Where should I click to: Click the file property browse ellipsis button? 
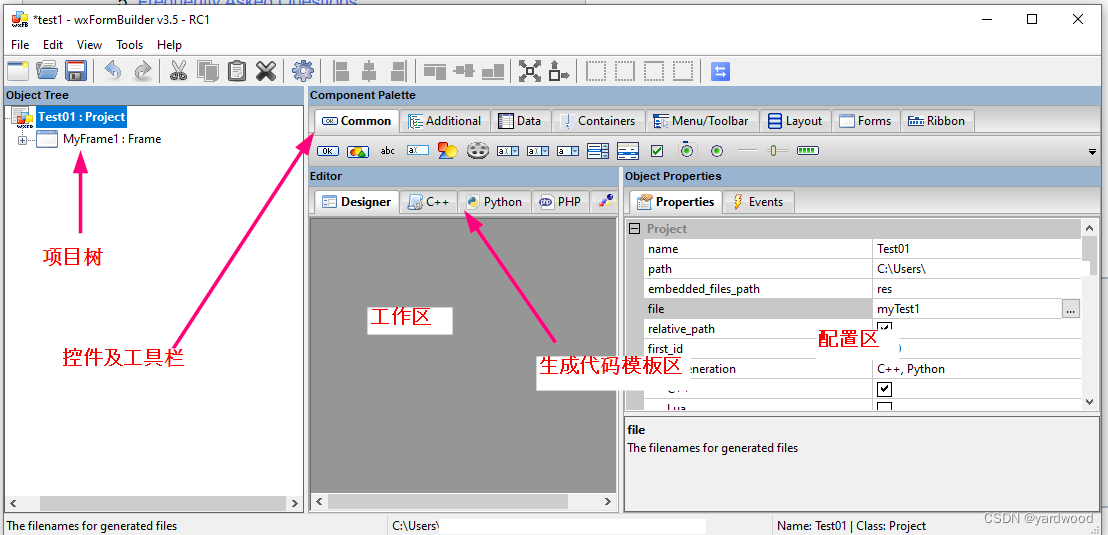[1071, 309]
